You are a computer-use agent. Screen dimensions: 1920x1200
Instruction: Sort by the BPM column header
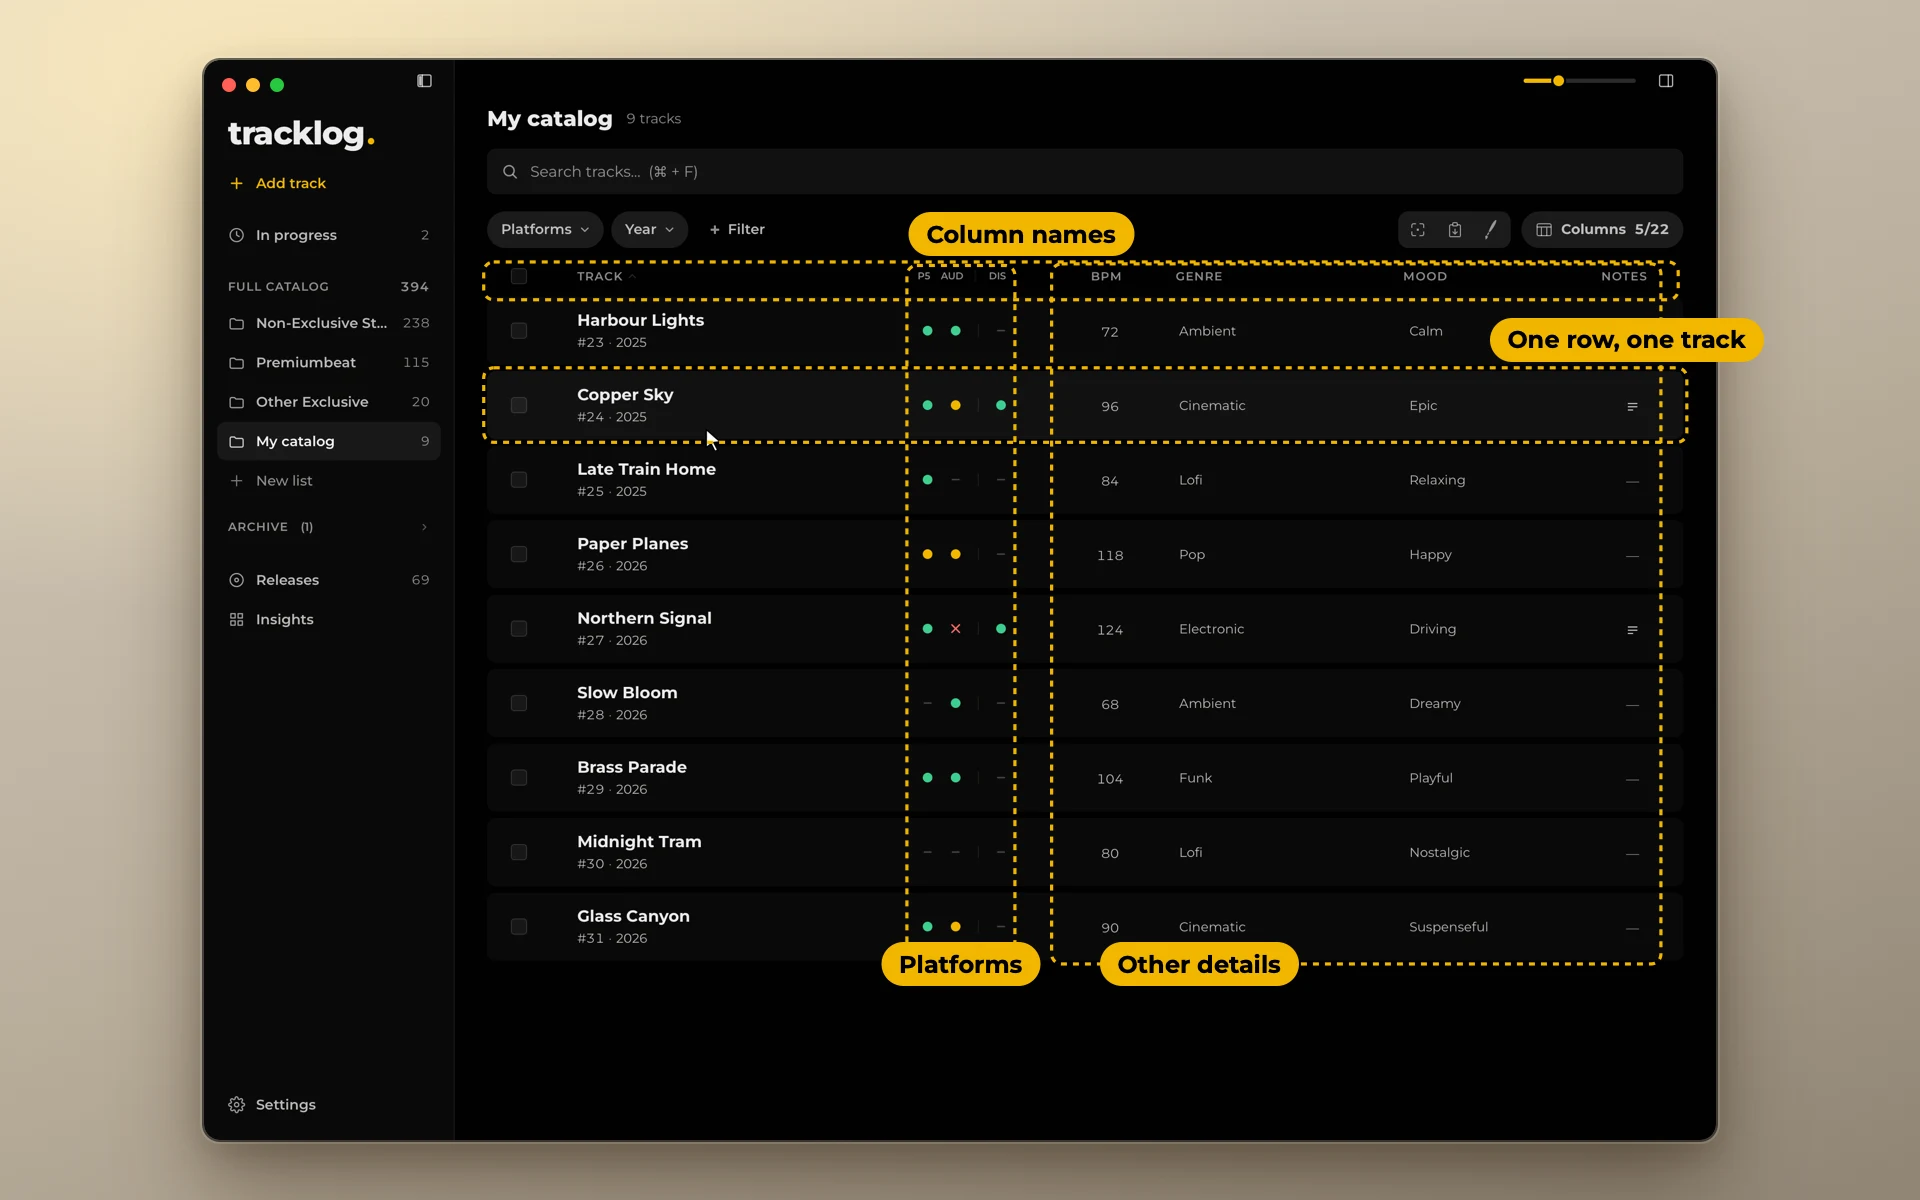pos(1106,277)
